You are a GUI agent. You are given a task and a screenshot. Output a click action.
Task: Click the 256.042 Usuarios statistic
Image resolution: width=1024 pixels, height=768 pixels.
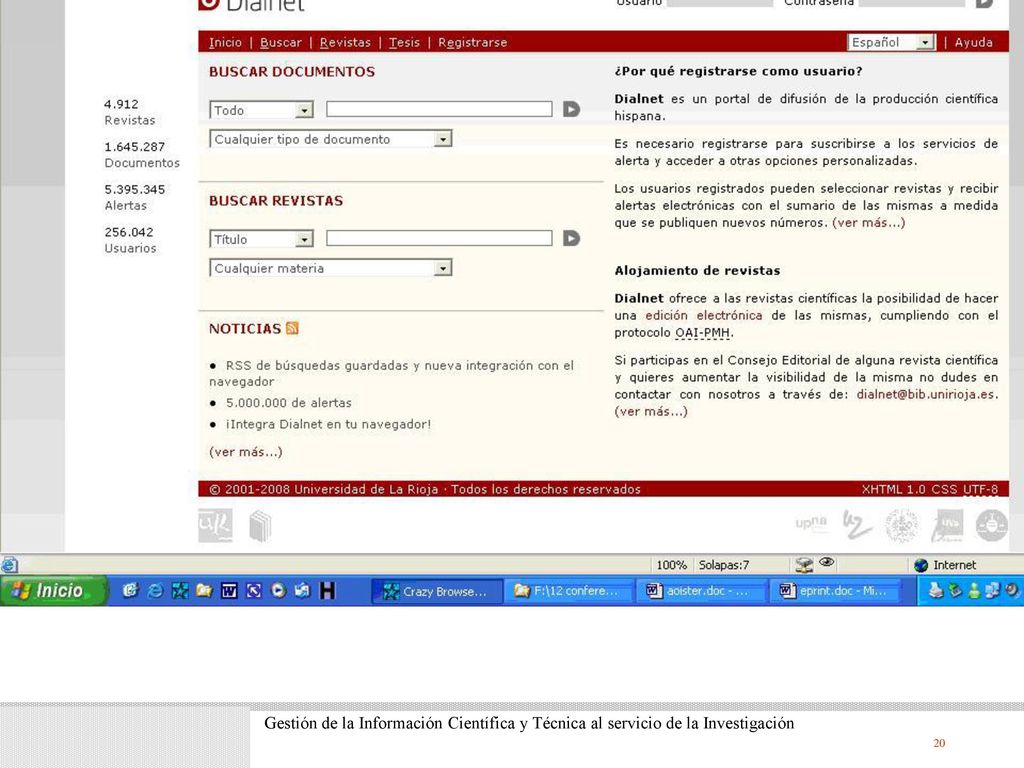click(x=130, y=240)
